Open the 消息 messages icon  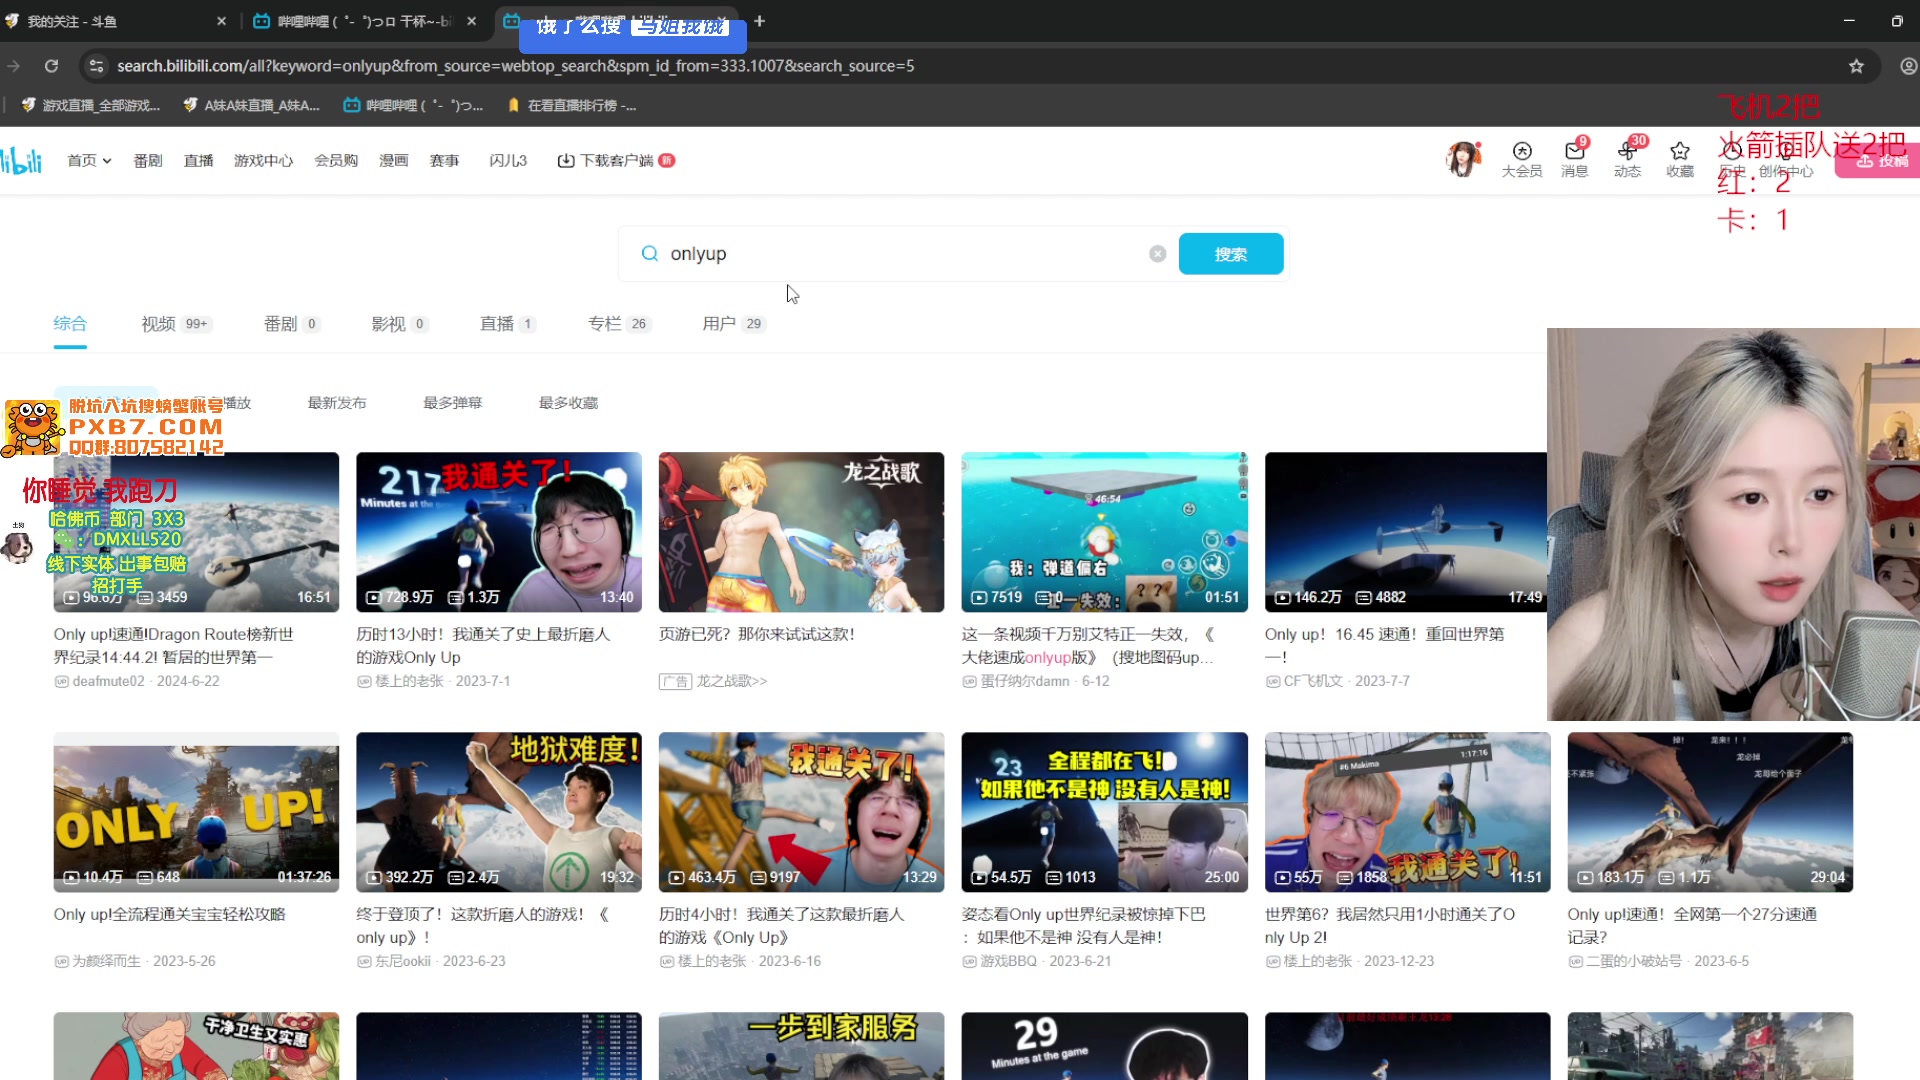click(x=1575, y=159)
